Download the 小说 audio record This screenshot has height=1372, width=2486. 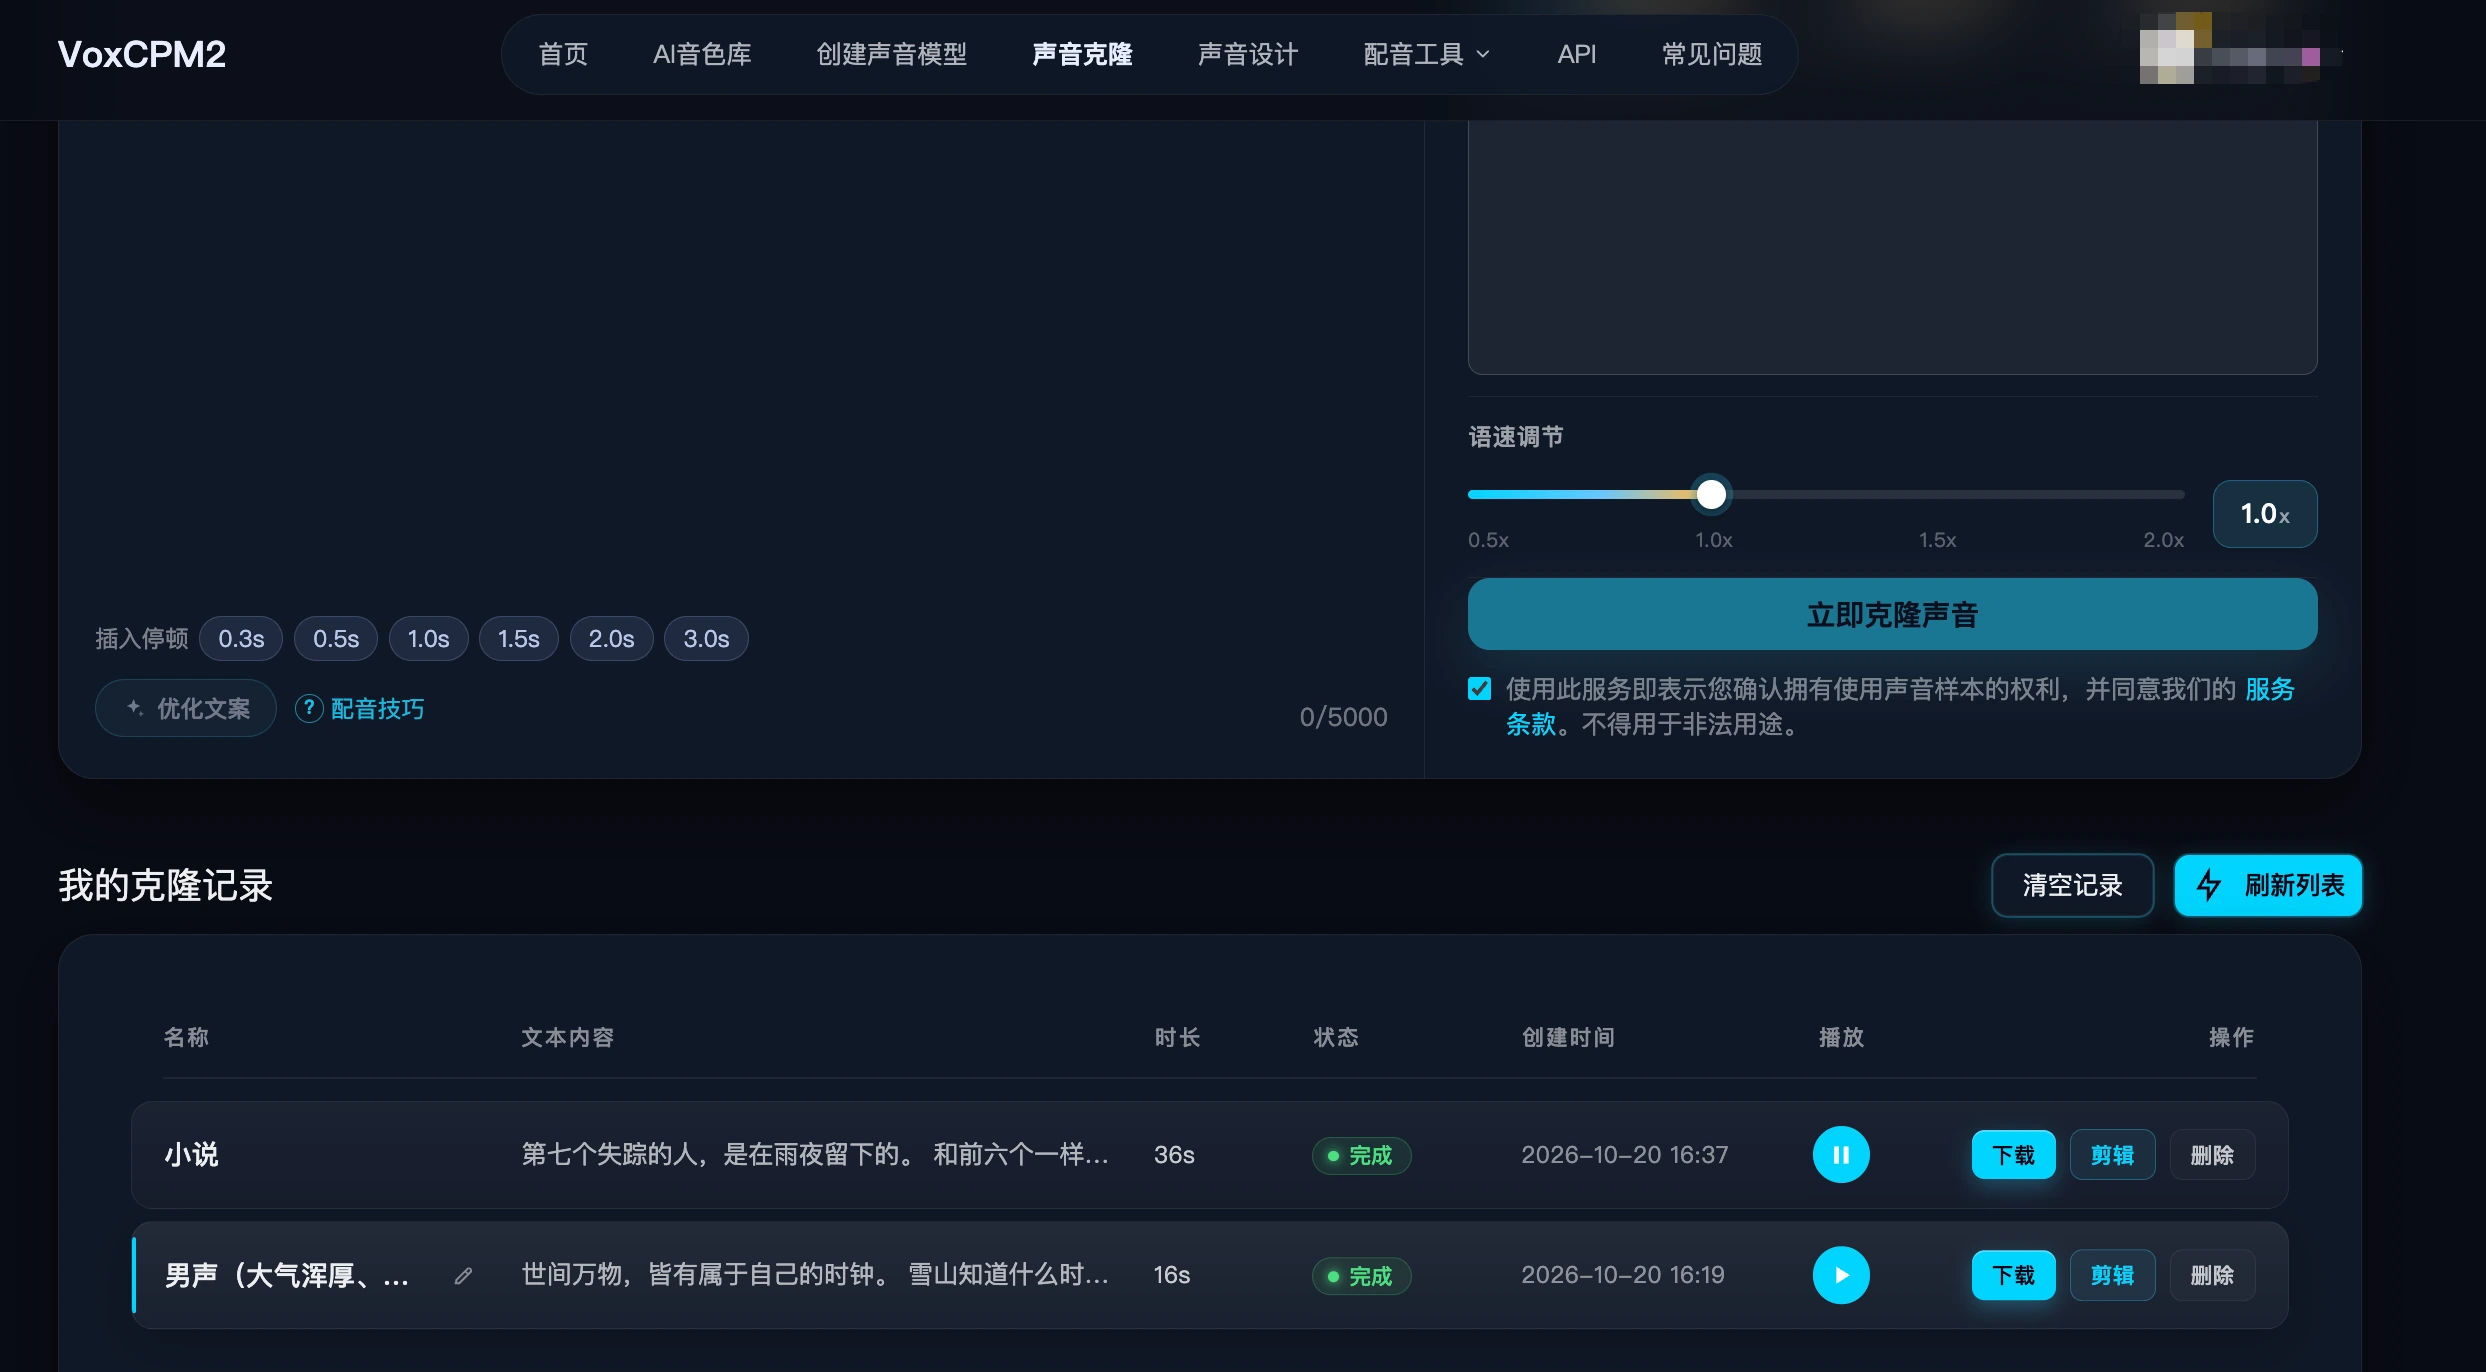tap(2014, 1155)
